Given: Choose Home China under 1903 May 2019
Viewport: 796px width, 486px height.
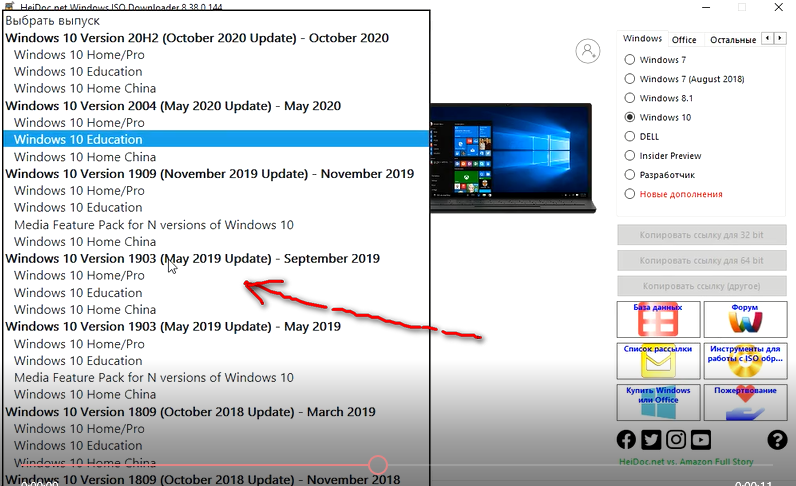Looking at the screenshot, I should 216,395.
